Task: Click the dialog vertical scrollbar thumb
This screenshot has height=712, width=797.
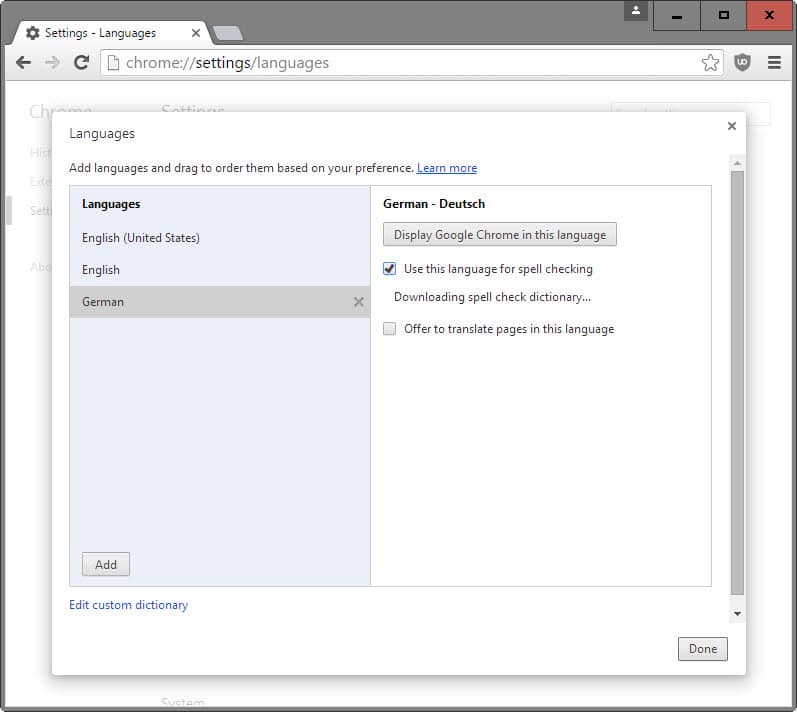Action: [x=737, y=383]
